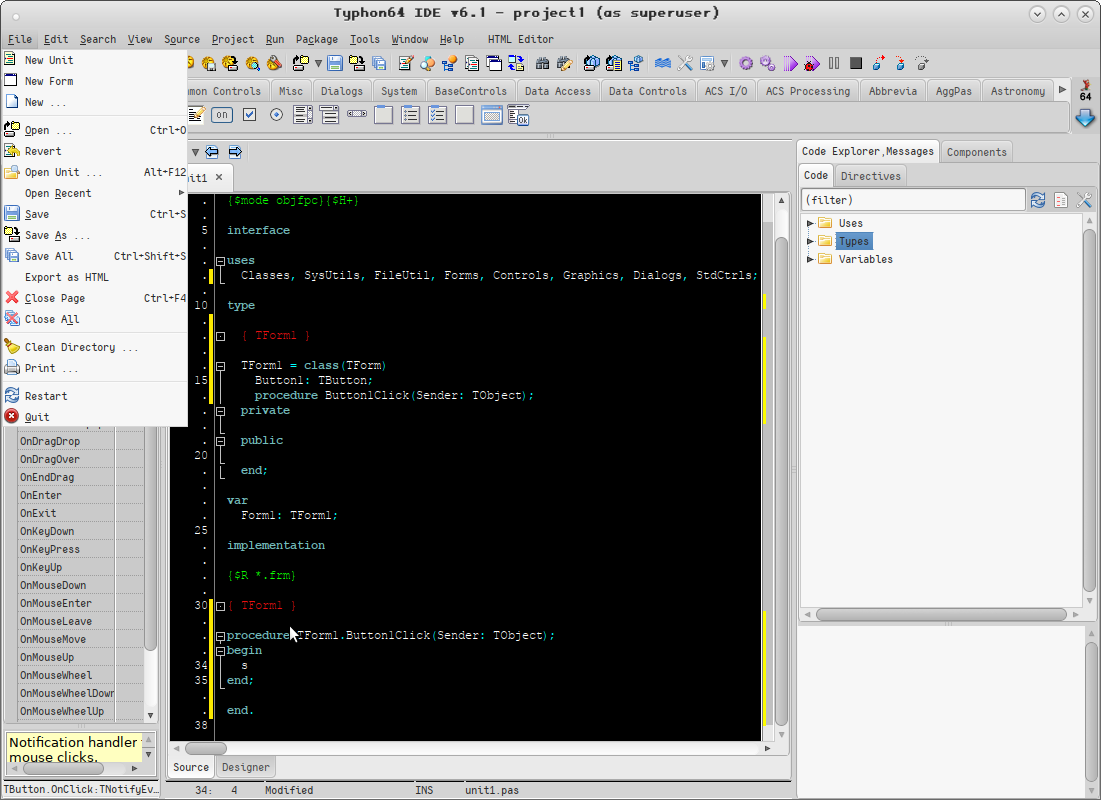The height and width of the screenshot is (800, 1101).
Task: Click the blue down arrow on the far right
Action: pos(1085,118)
